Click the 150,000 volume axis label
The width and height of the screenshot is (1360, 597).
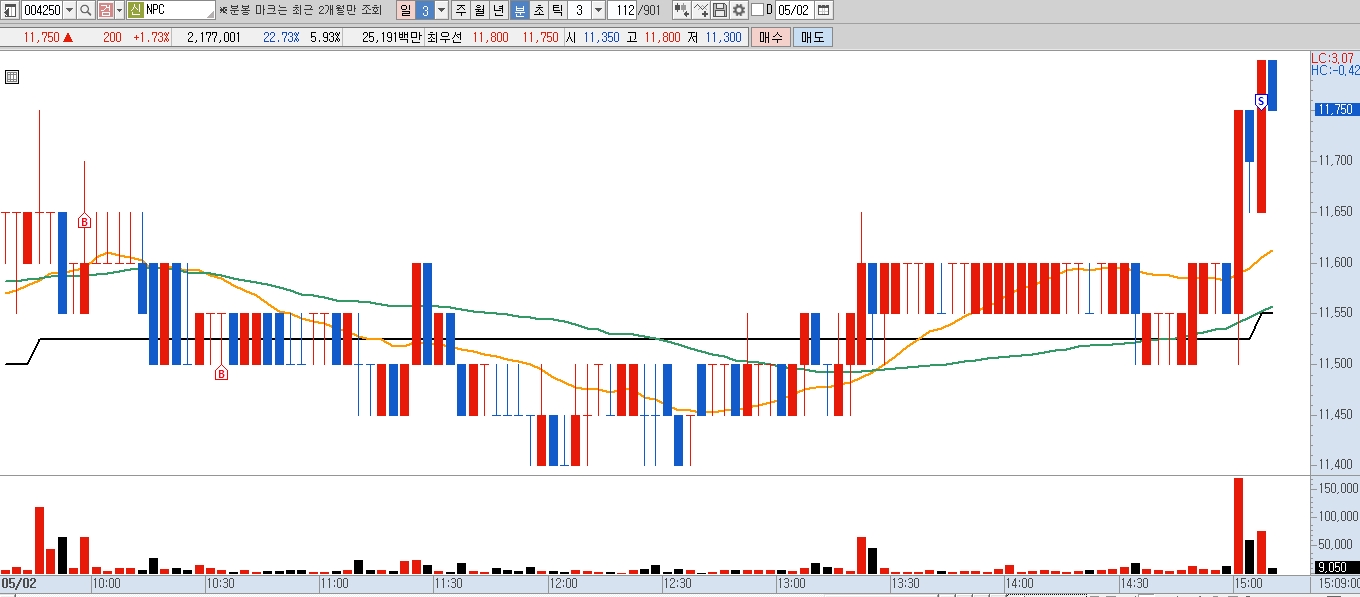1338,488
